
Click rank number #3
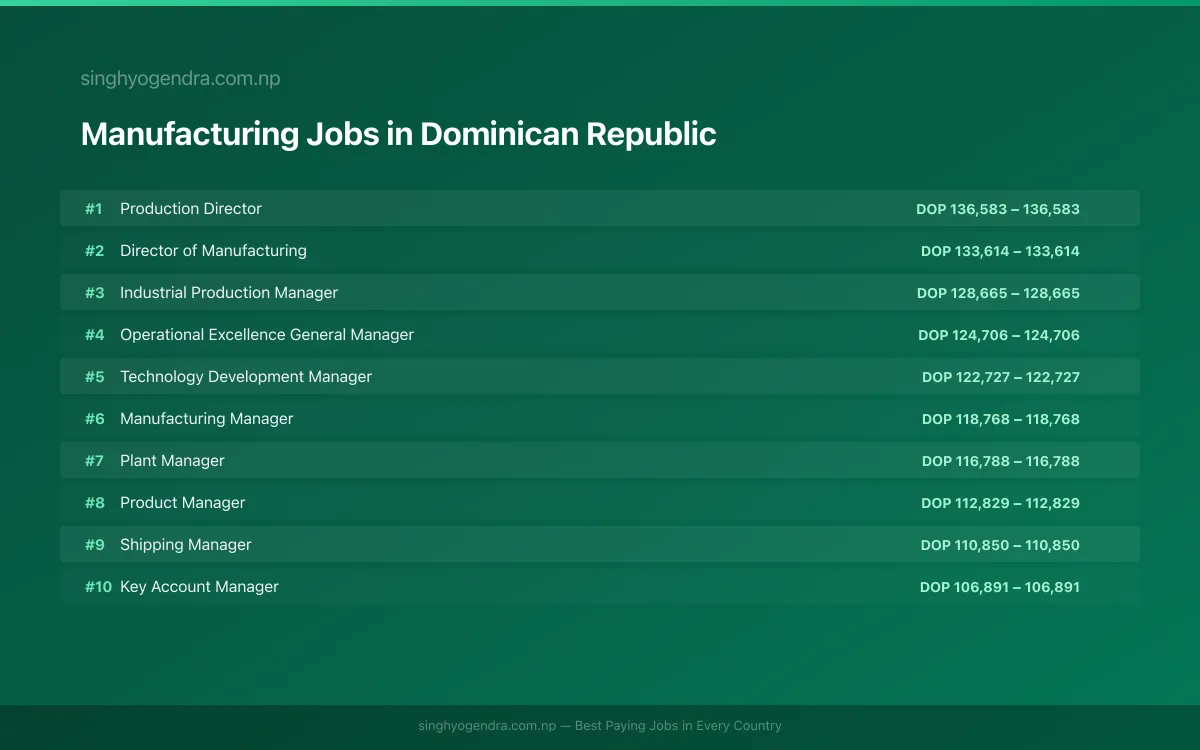pos(94,293)
